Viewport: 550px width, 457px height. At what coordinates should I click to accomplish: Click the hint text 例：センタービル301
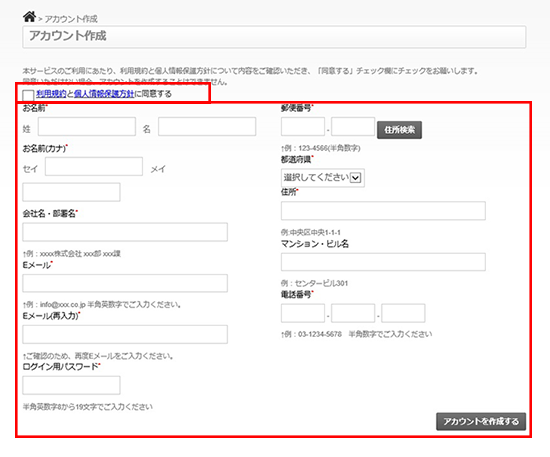[315, 283]
